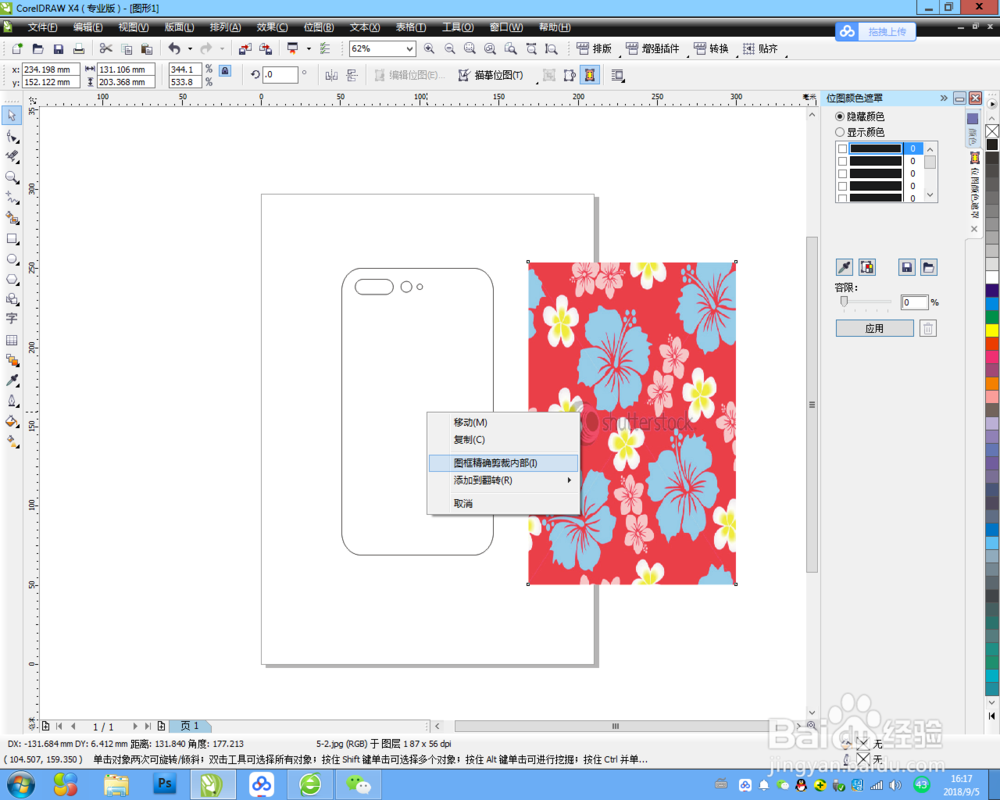Select the Fill bucket tool

(12, 421)
